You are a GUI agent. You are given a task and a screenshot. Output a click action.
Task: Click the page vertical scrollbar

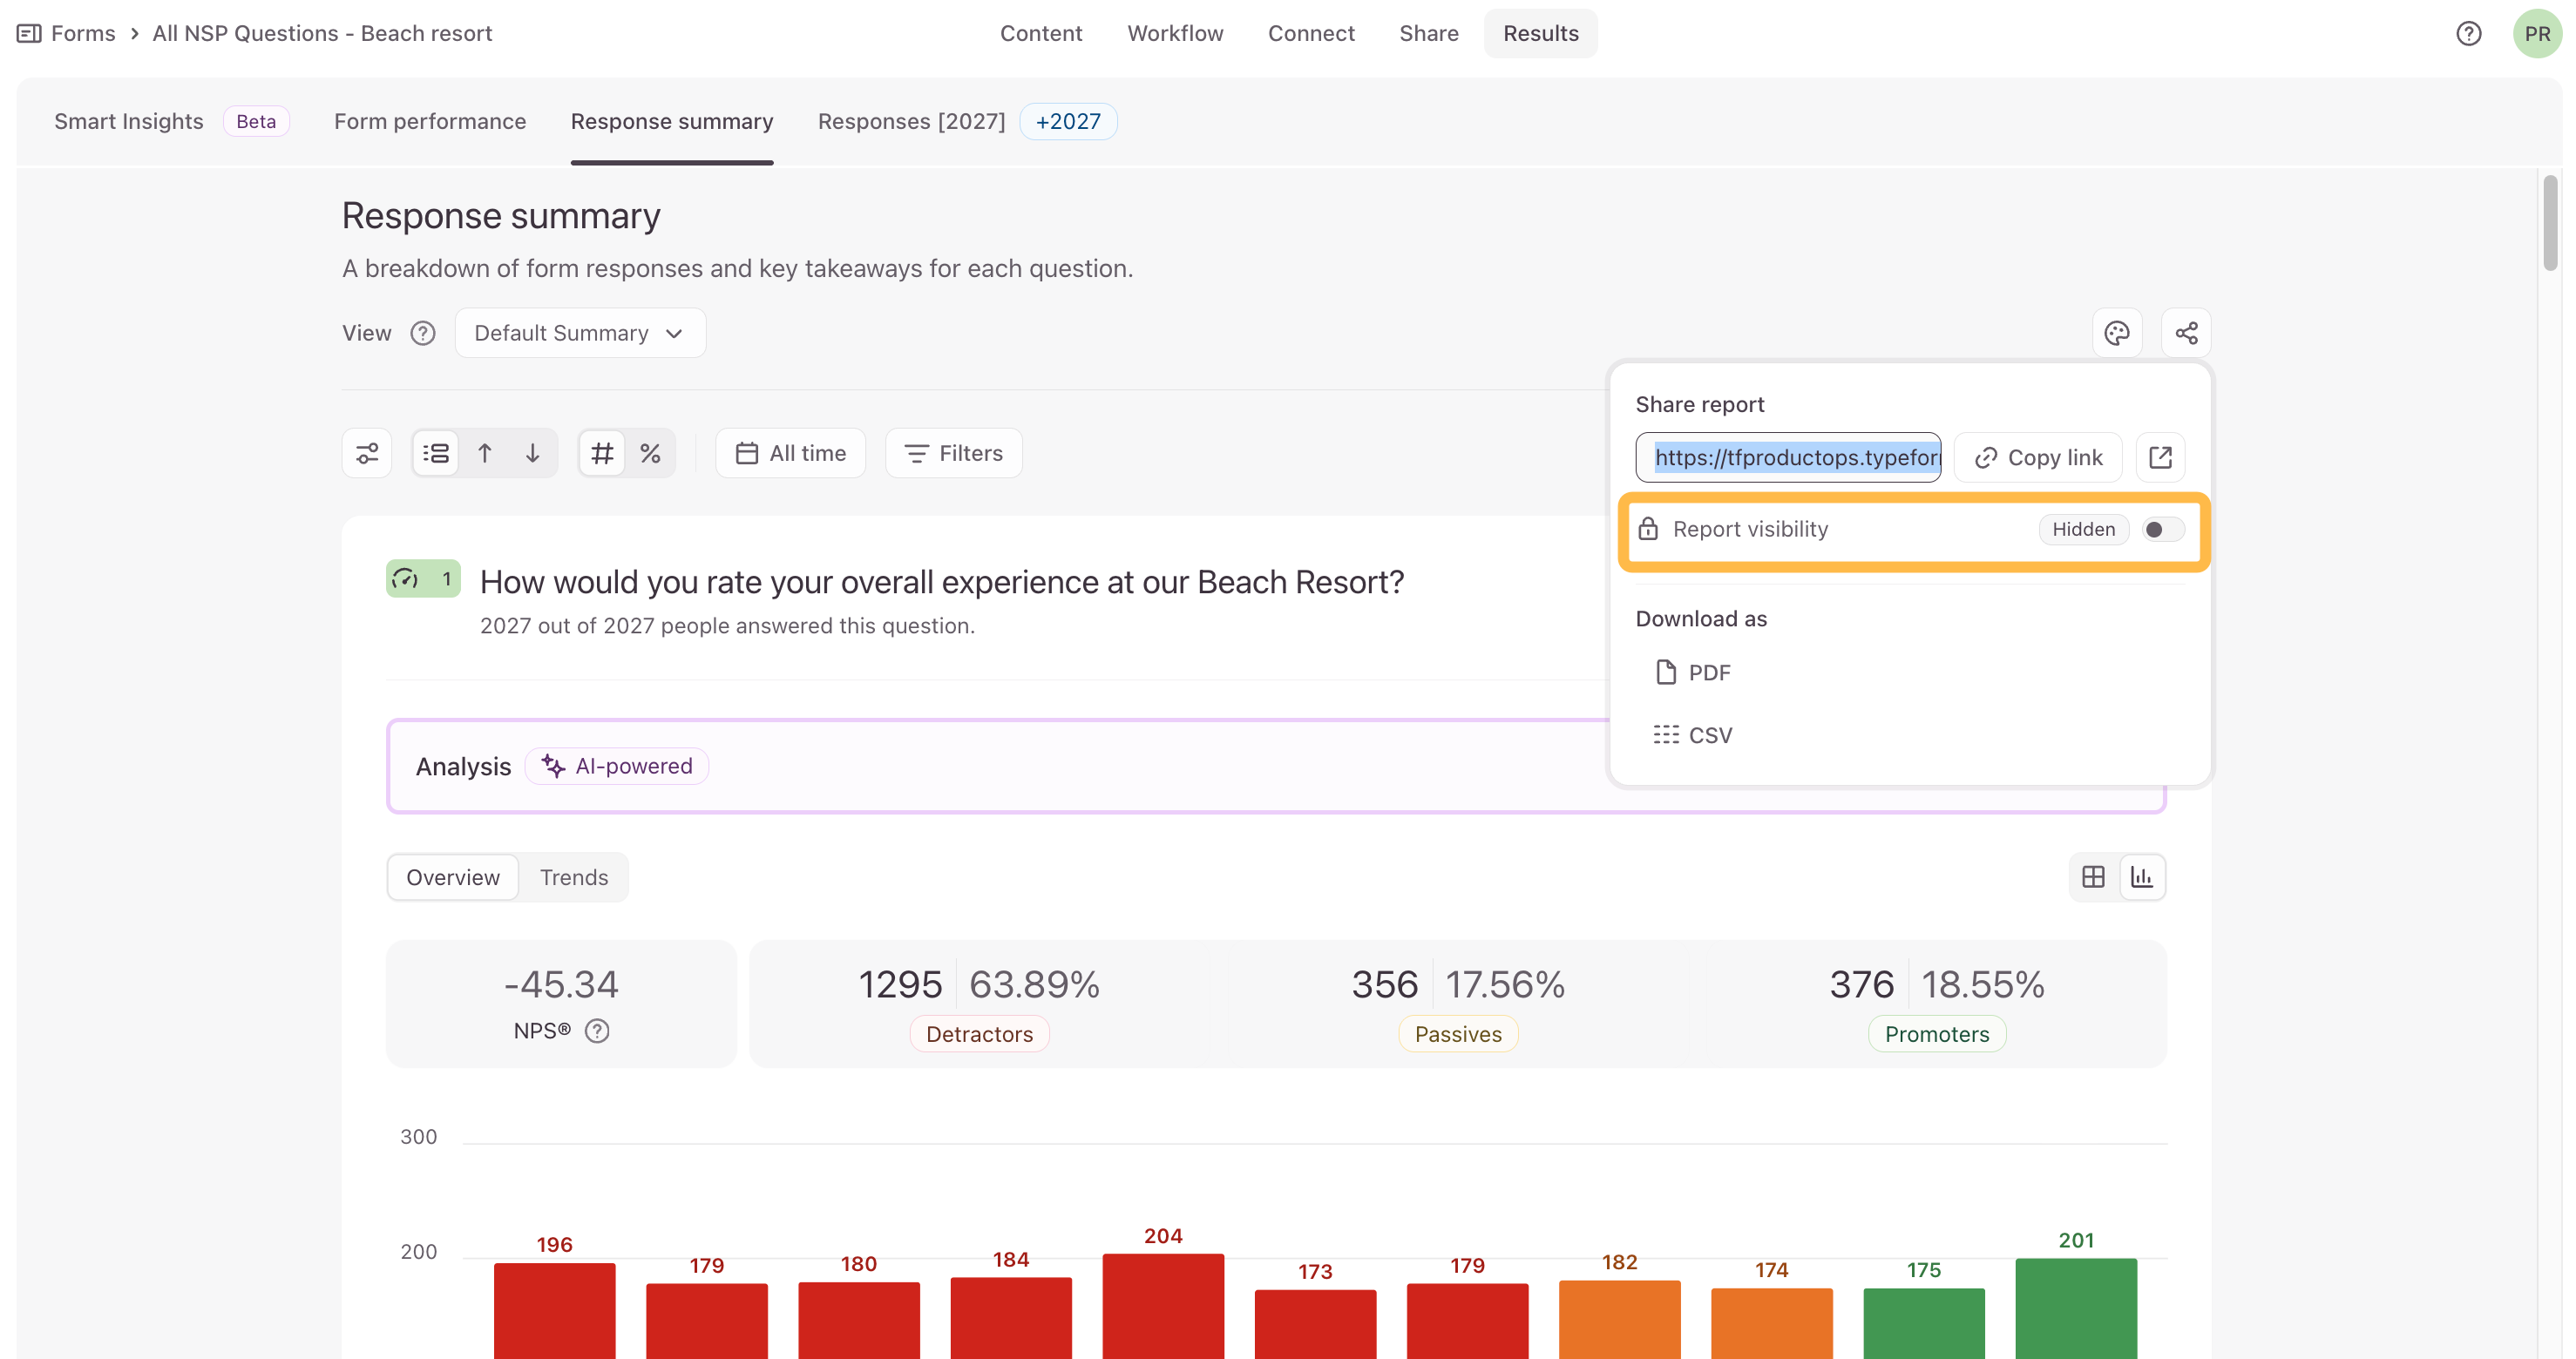tap(2550, 222)
